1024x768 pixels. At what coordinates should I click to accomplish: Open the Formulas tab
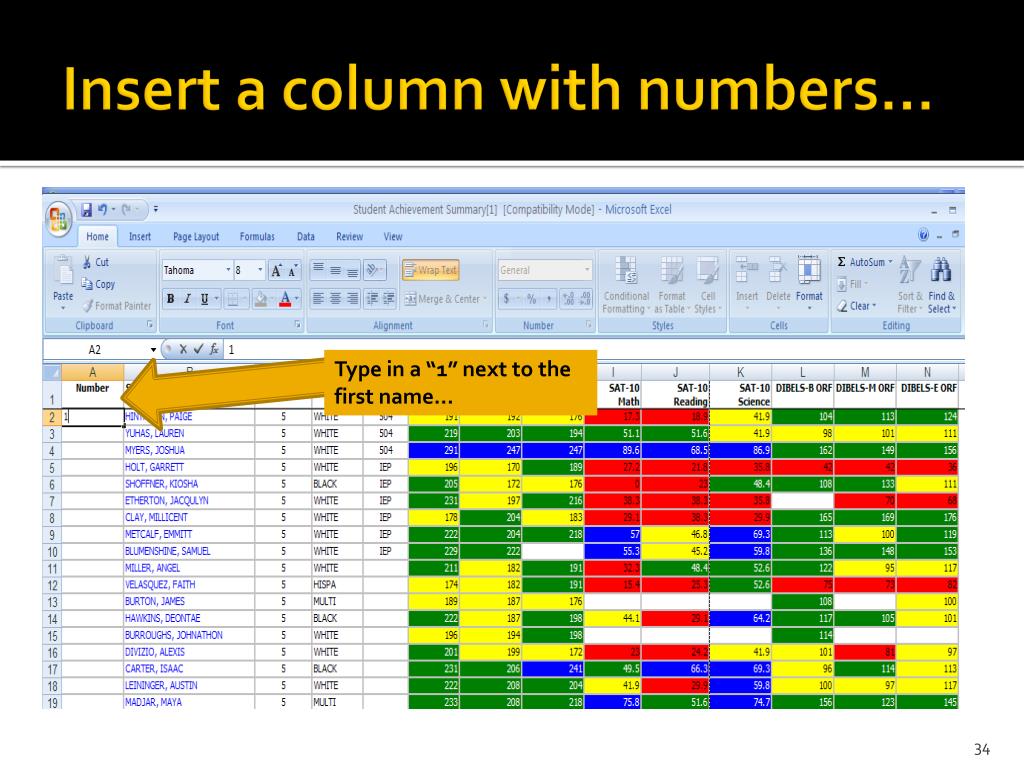tap(257, 236)
